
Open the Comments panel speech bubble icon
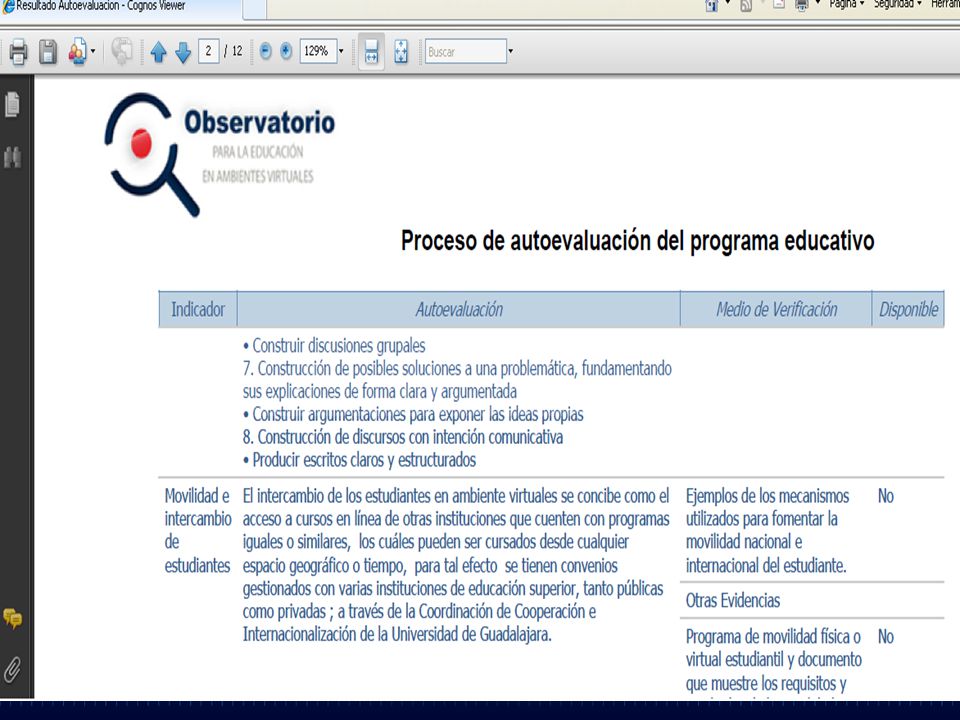click(x=12, y=618)
